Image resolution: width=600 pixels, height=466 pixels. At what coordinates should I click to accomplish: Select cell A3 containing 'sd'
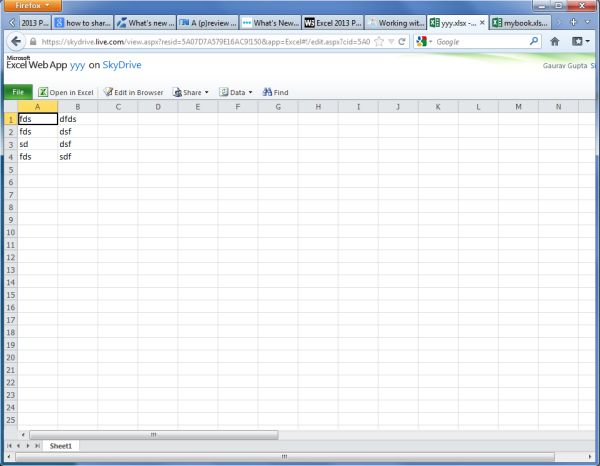coord(38,144)
